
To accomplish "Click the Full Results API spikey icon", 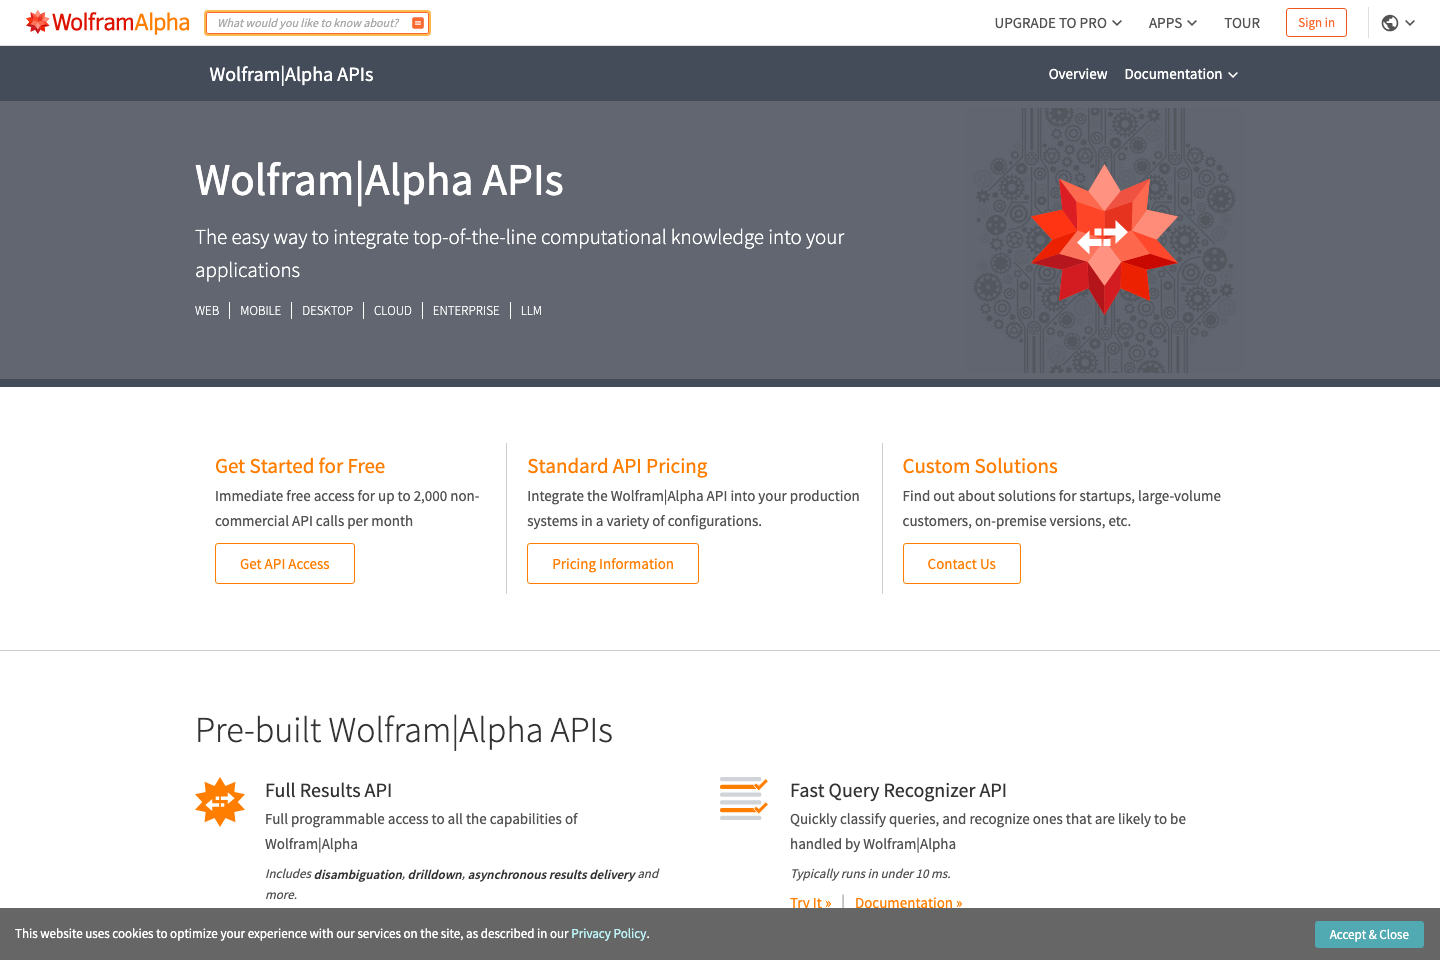I will 220,801.
